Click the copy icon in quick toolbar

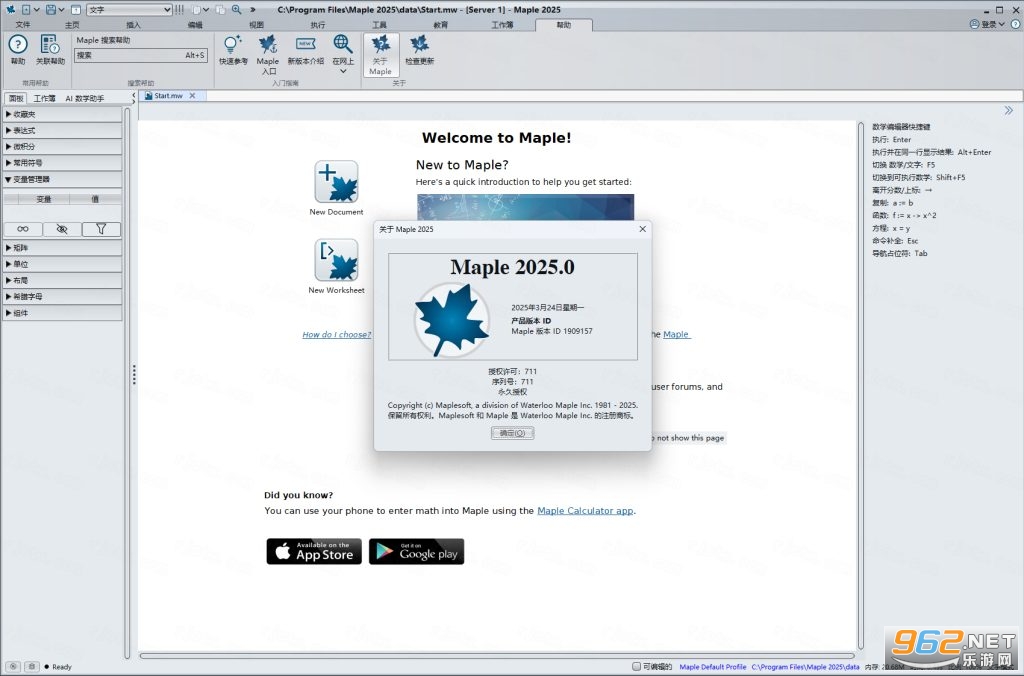pos(220,9)
